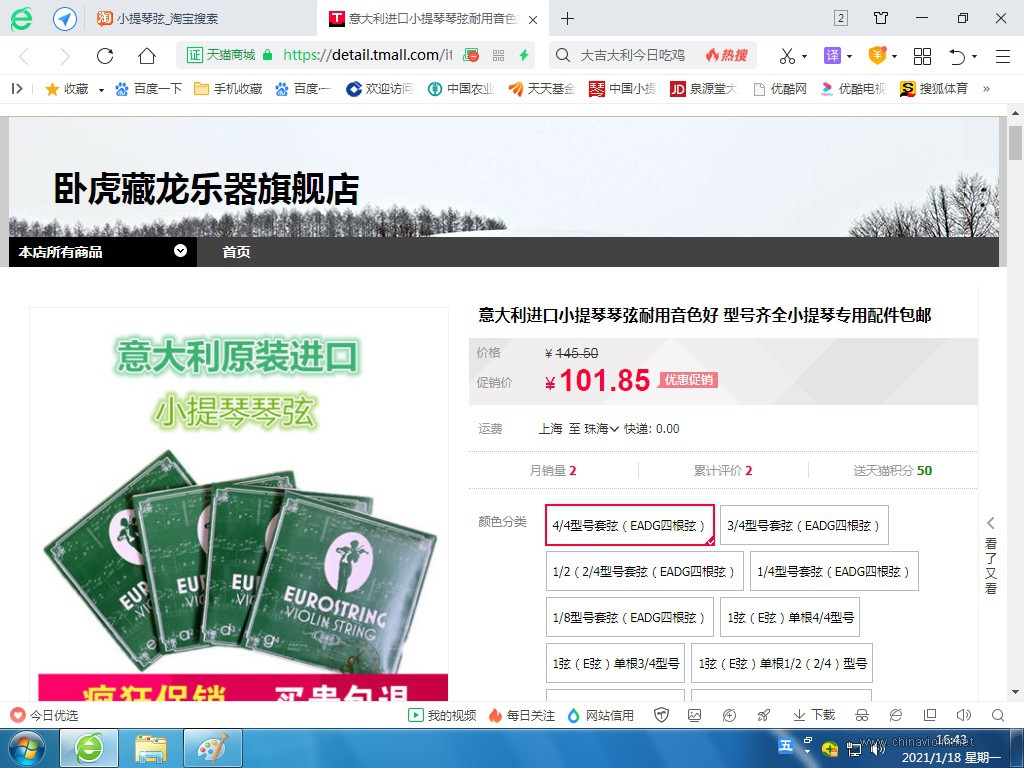Click the product main image thumbnail
This screenshot has height=768, width=1024.
[x=239, y=504]
